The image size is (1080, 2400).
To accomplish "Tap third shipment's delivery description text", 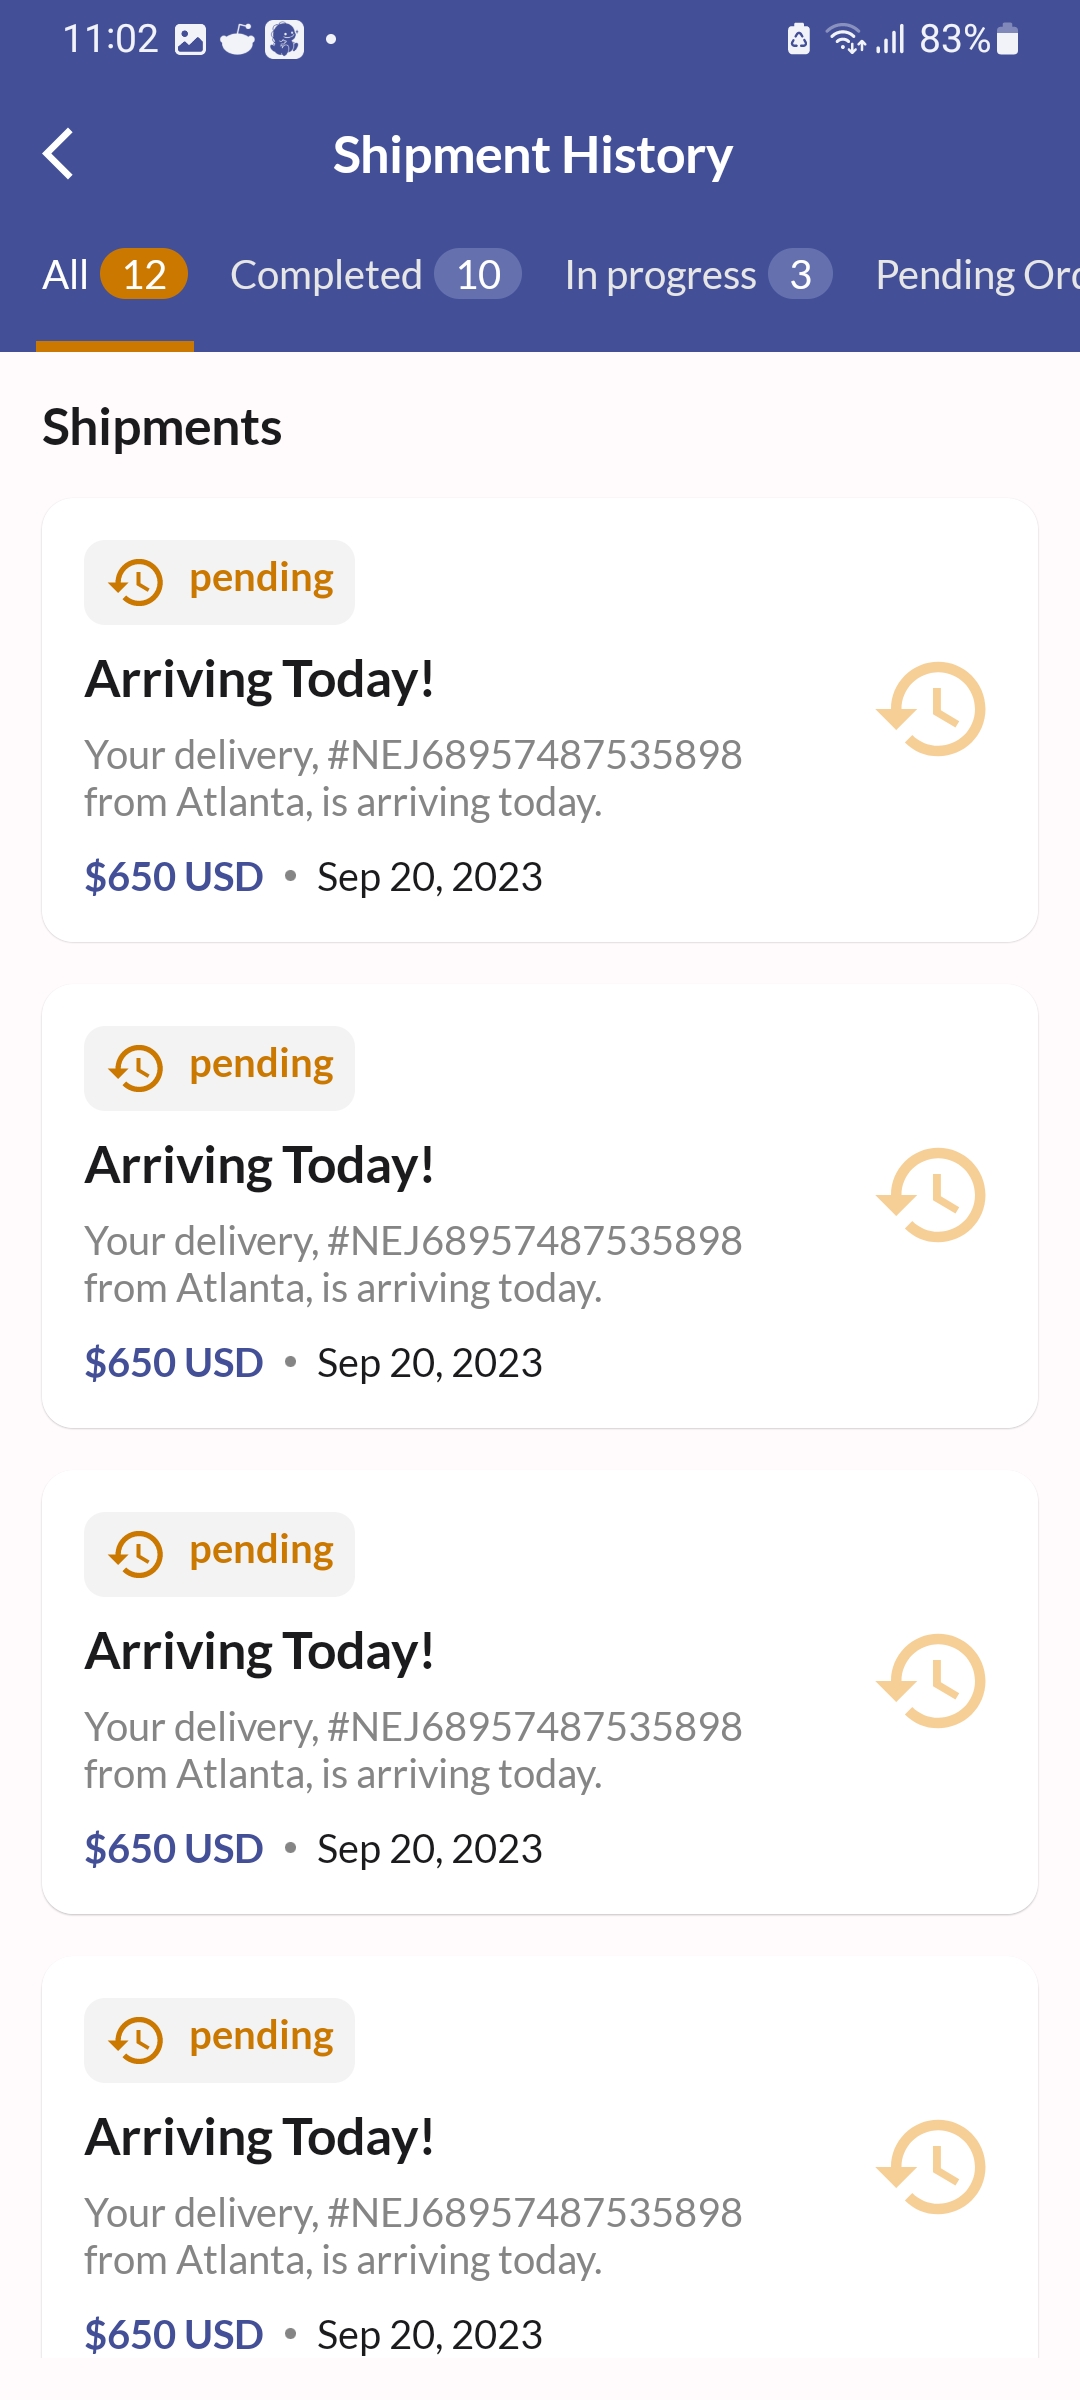I will click(412, 1750).
